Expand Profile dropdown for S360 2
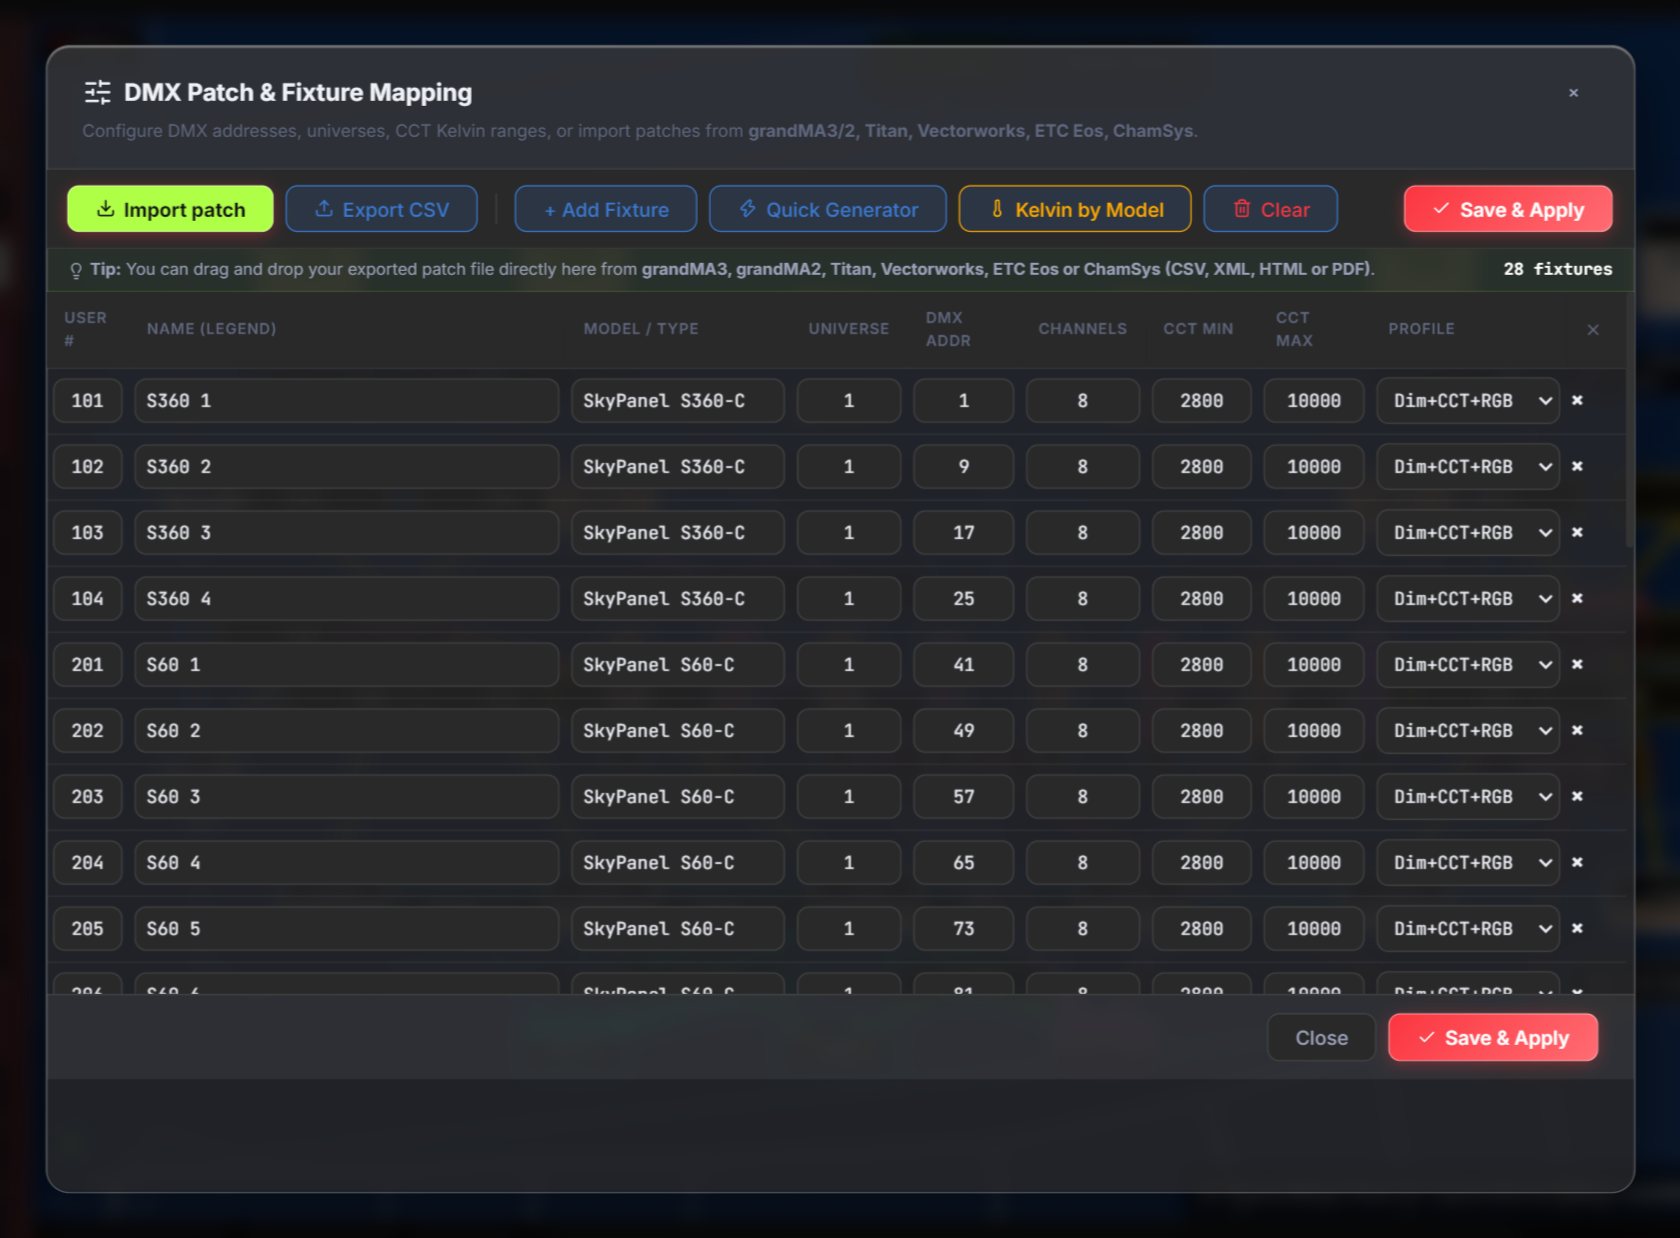Viewport: 1680px width, 1238px height. coord(1468,467)
